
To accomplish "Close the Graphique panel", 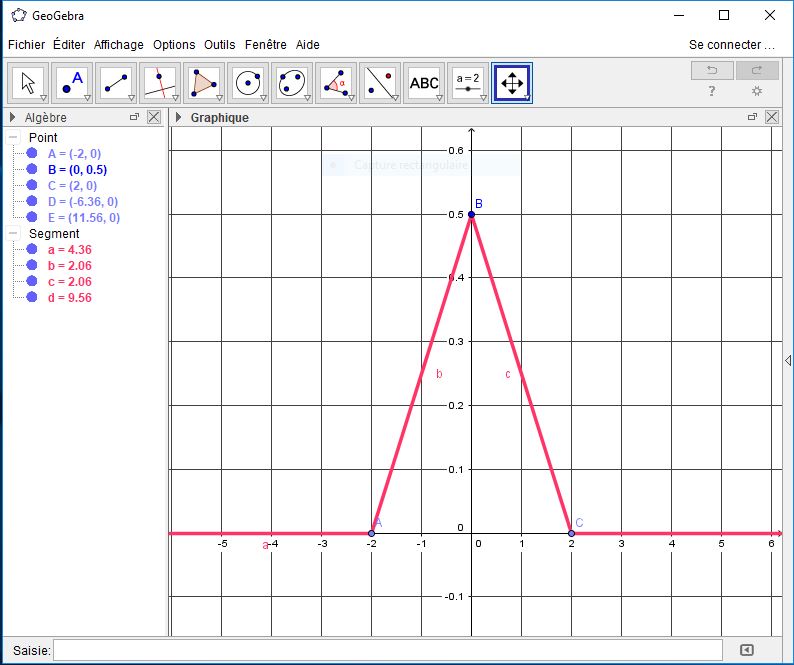I will pos(772,118).
